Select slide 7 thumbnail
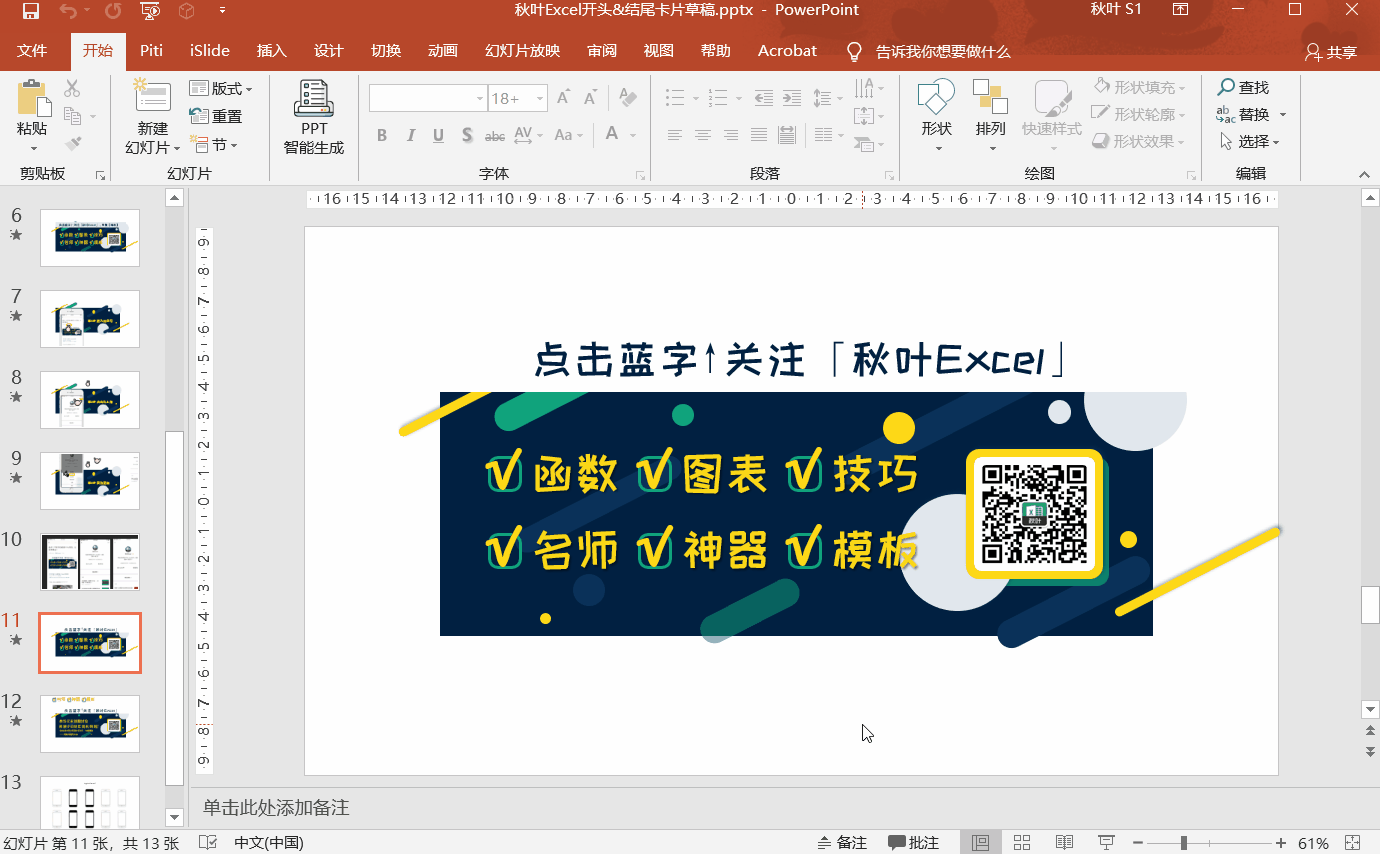1380x854 pixels. [x=90, y=319]
